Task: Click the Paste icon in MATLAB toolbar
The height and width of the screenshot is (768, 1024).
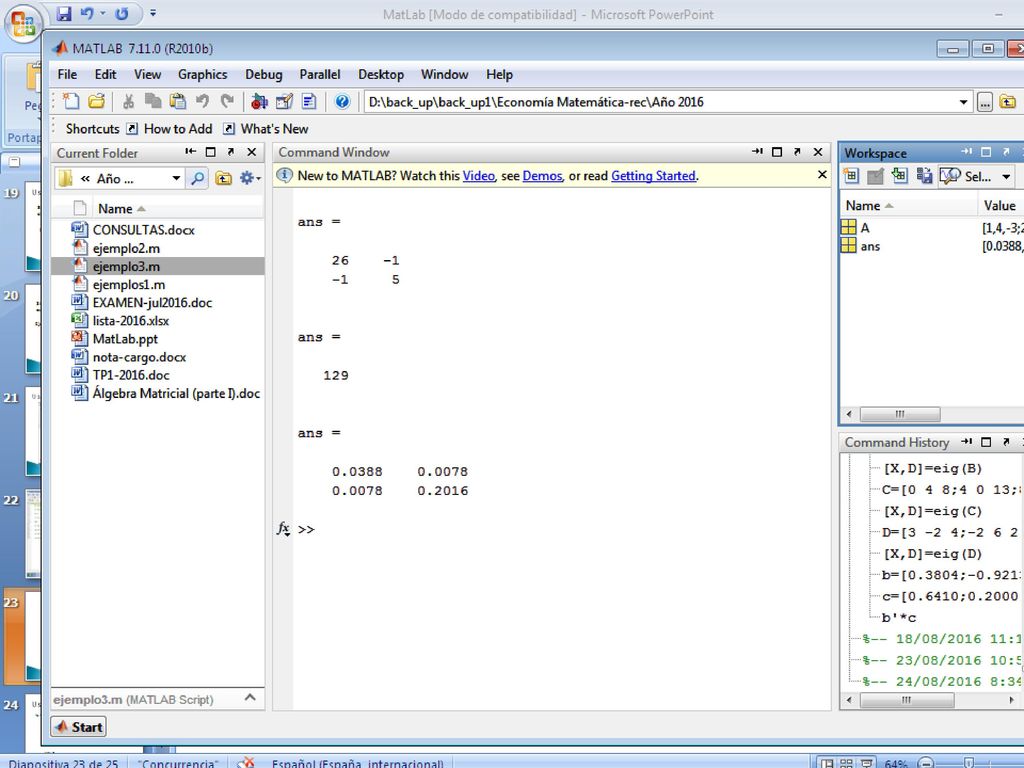Action: tap(178, 101)
